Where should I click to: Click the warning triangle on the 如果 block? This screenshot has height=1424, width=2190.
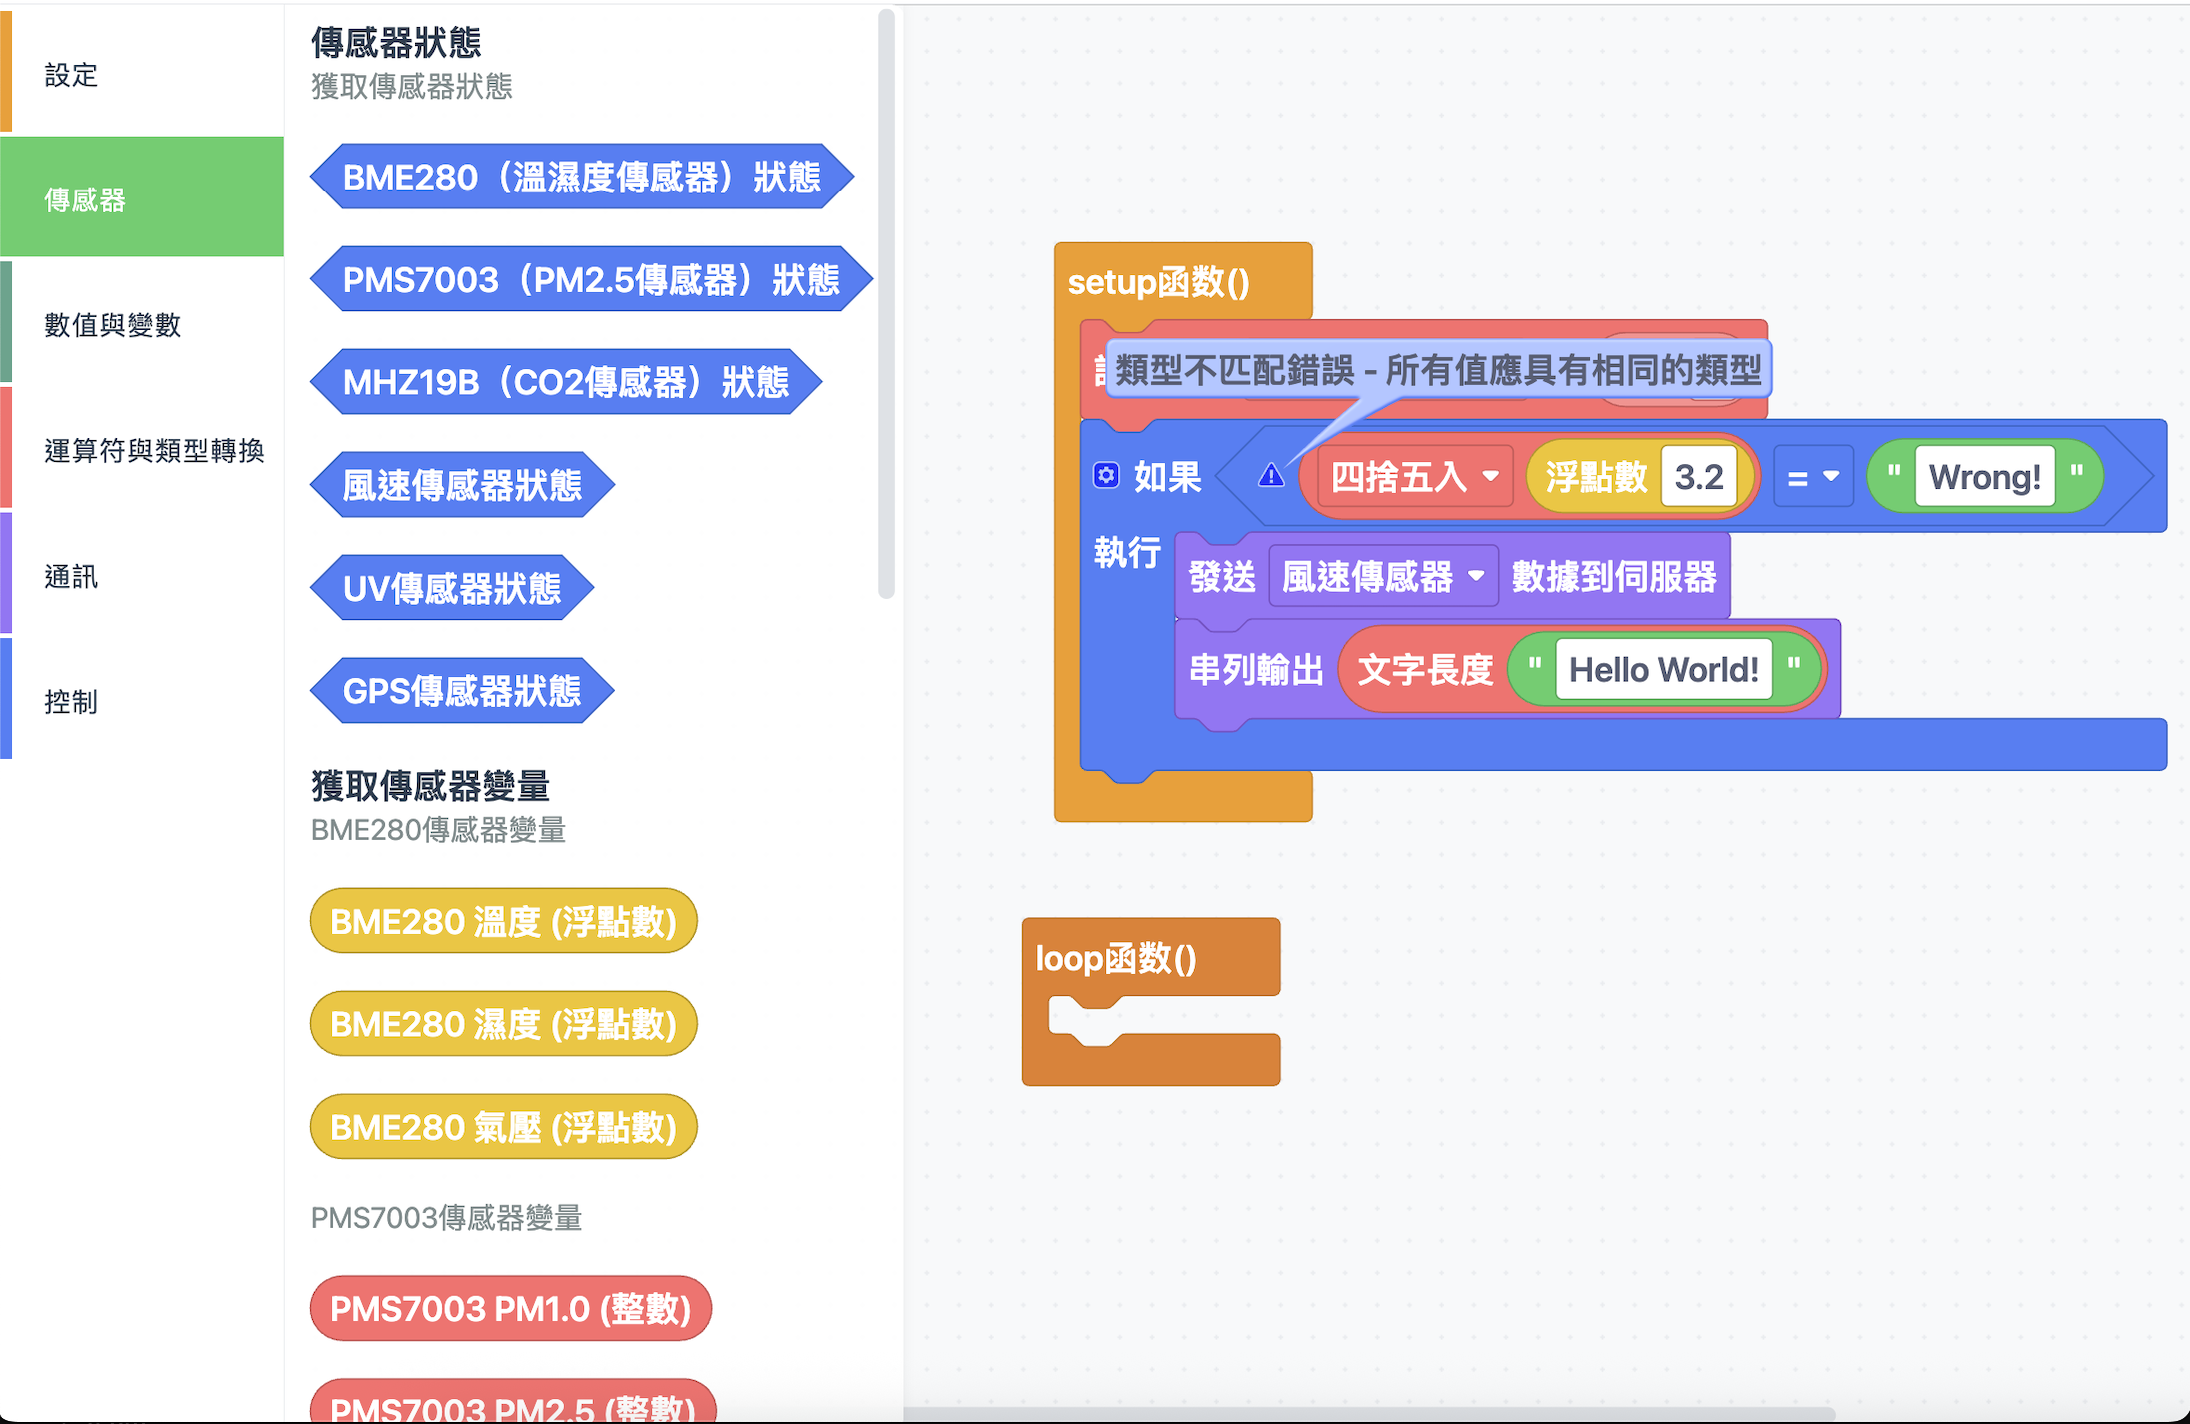tap(1272, 477)
